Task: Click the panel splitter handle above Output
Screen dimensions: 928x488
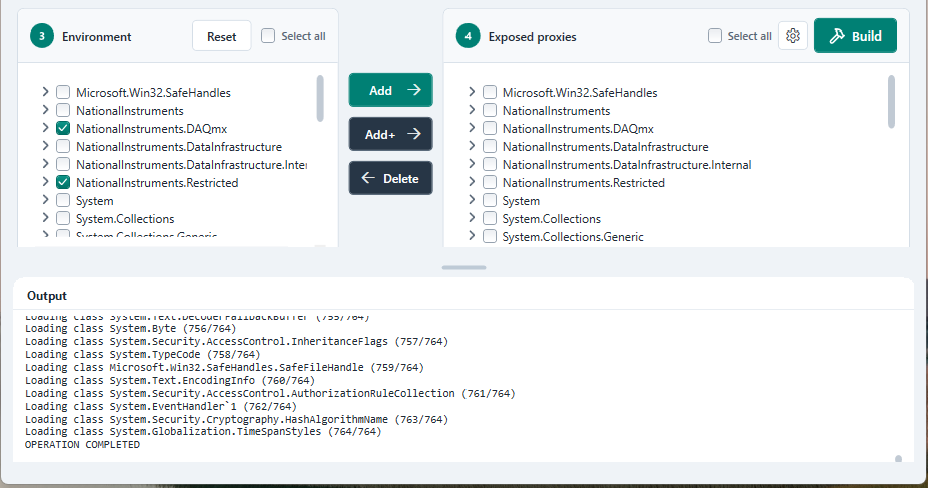Action: 464,267
